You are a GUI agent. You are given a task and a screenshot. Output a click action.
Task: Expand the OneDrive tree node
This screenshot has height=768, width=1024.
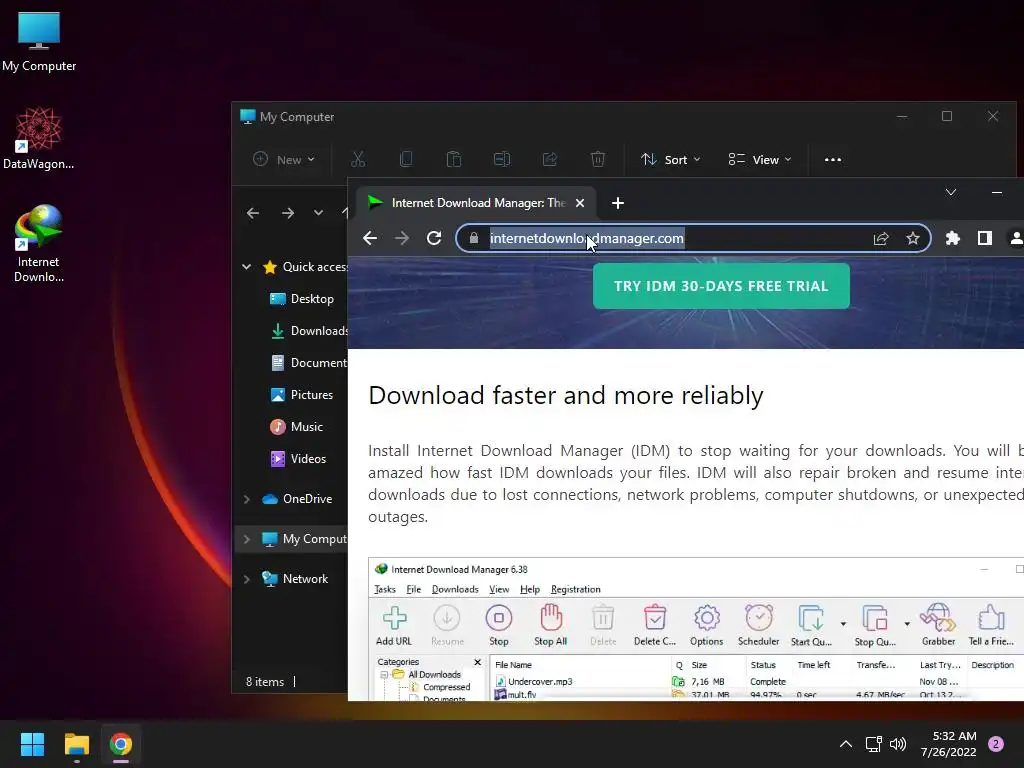tap(247, 499)
